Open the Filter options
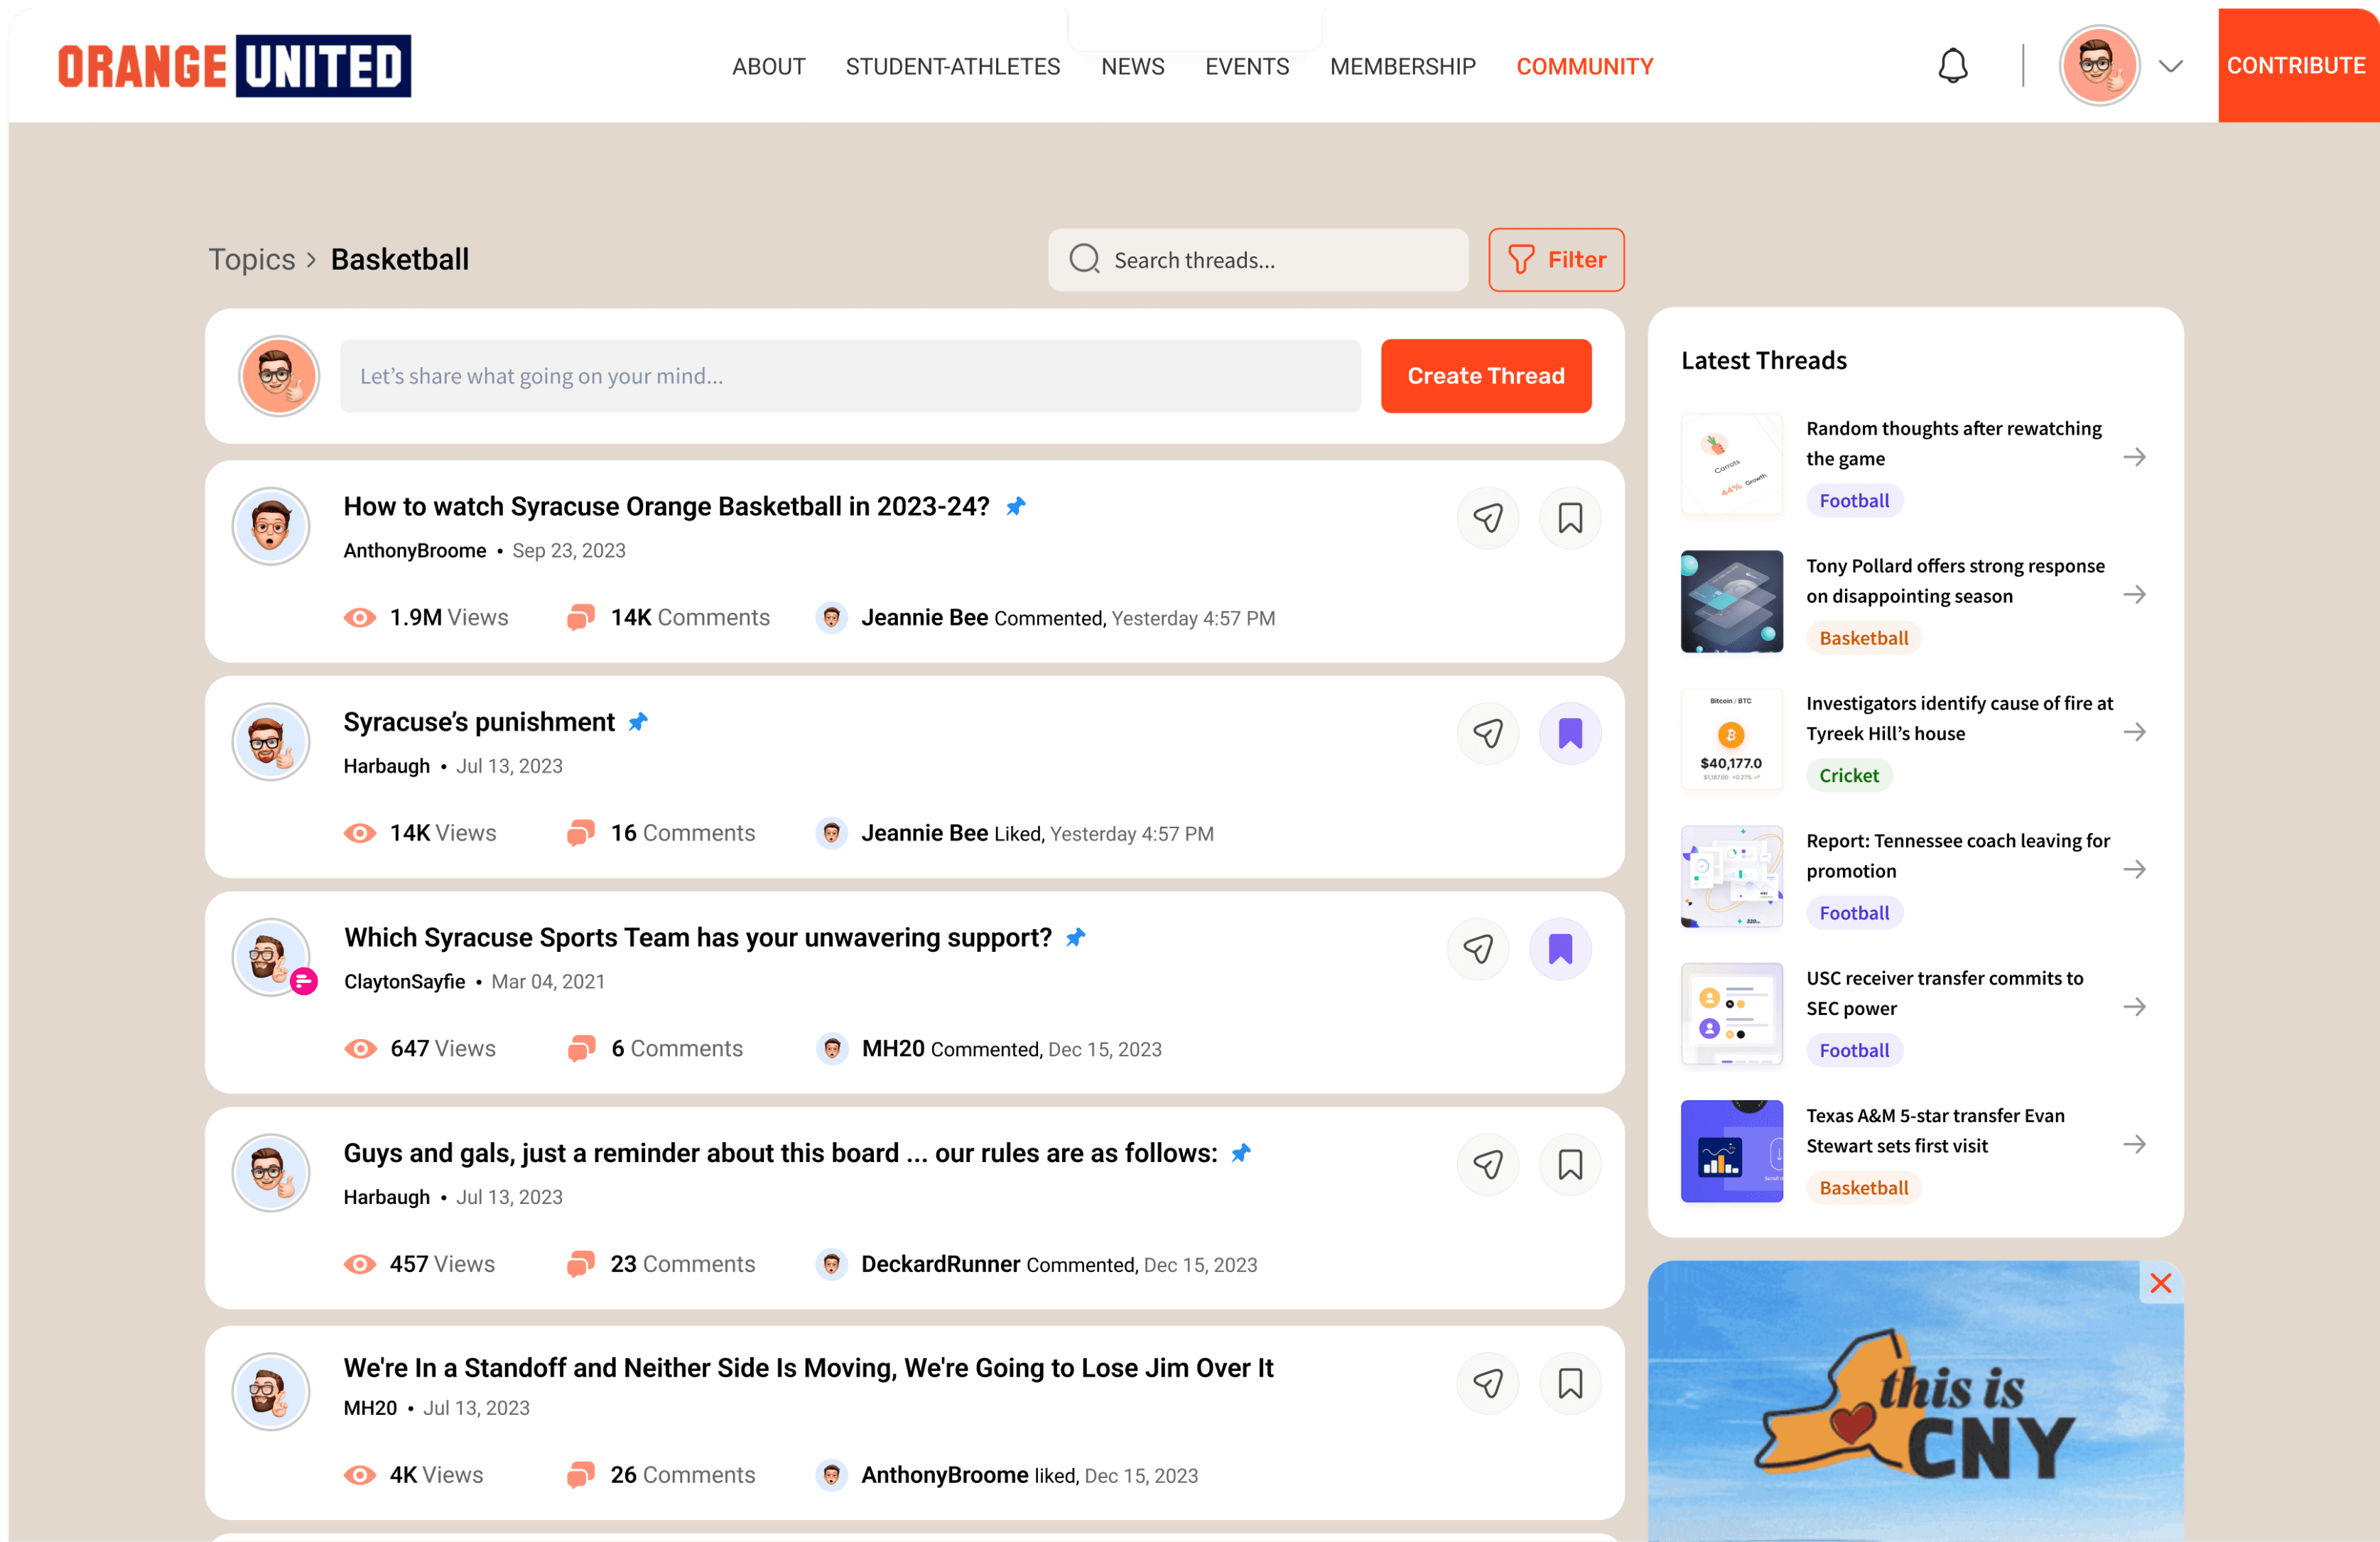The width and height of the screenshot is (2380, 1542). [x=1556, y=260]
